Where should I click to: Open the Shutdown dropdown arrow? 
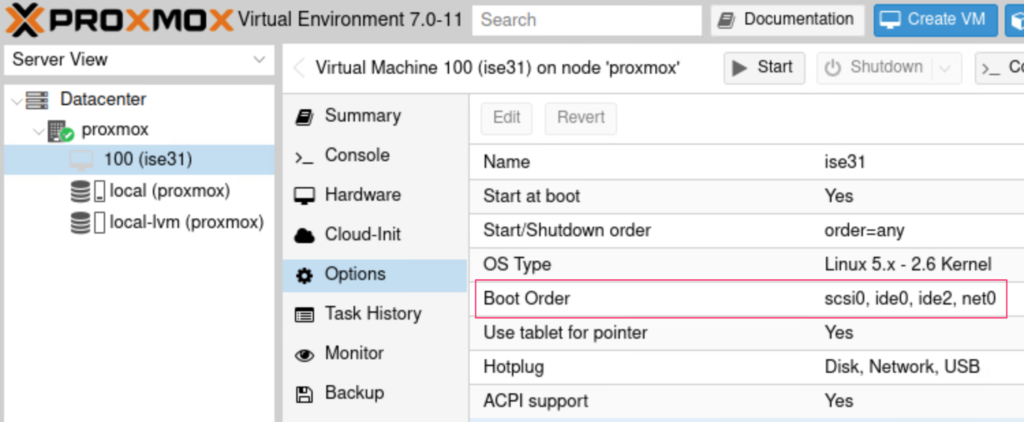tap(947, 68)
